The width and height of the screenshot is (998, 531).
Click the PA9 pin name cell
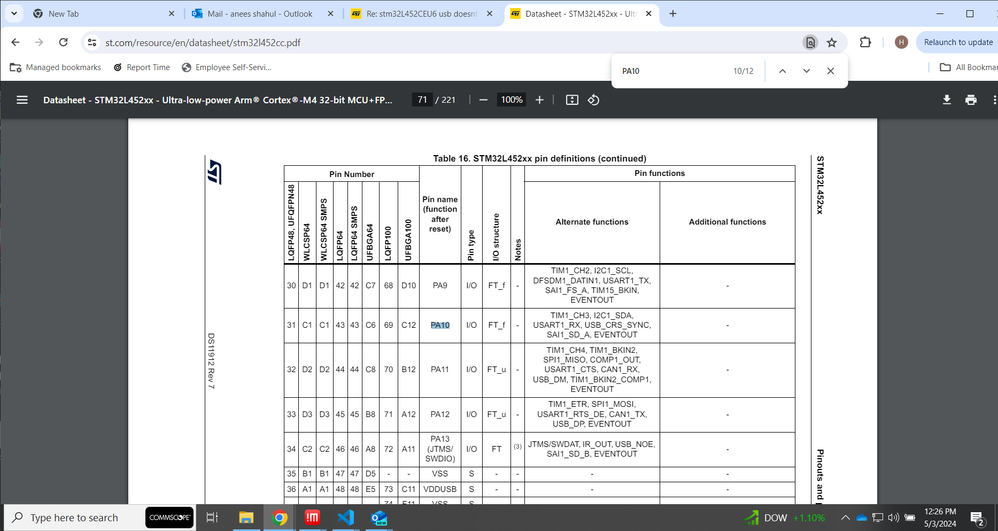[x=440, y=286]
